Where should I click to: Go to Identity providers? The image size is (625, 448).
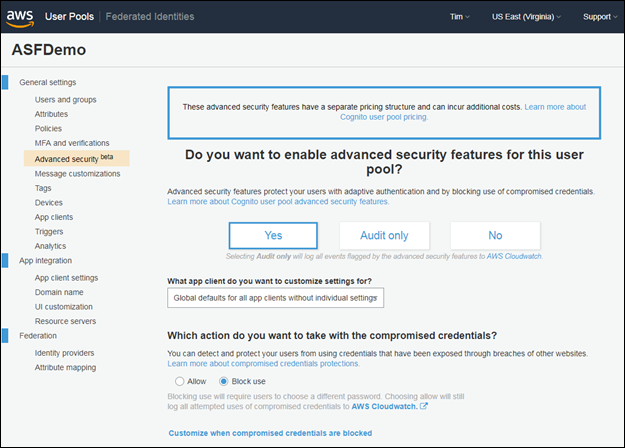[64, 353]
